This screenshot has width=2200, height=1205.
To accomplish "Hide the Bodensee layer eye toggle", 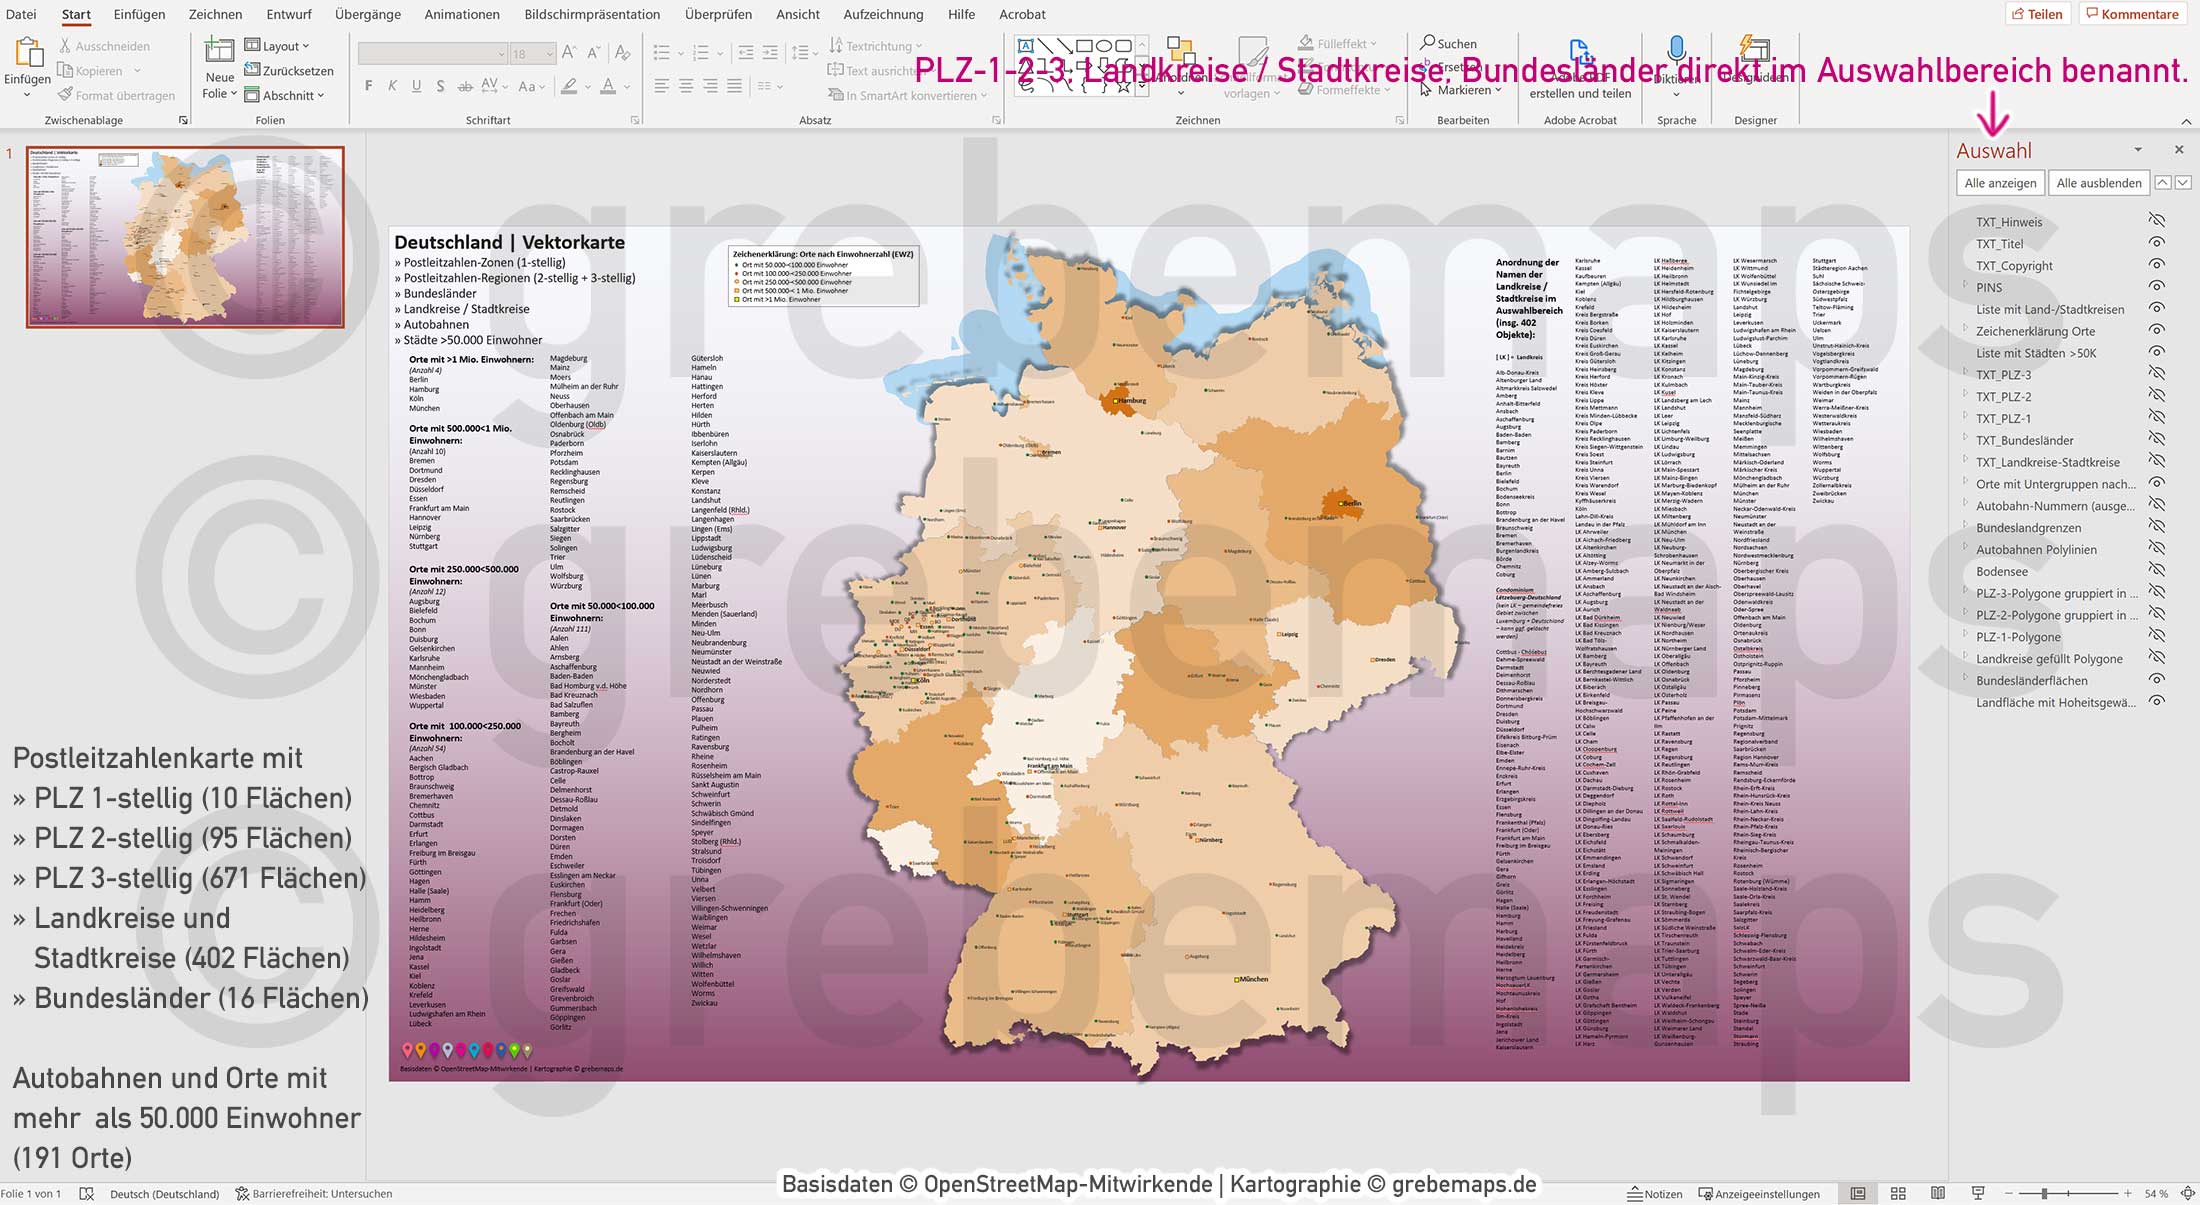I will pyautogui.click(x=2157, y=571).
